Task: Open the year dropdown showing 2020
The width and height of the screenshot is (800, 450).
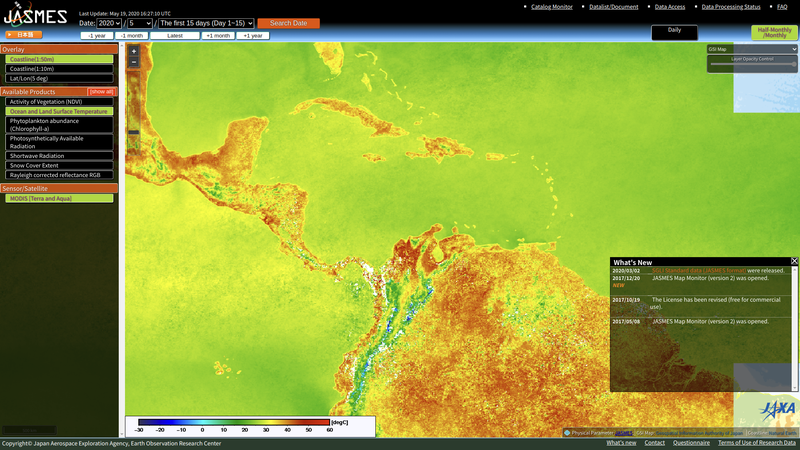Action: click(x=109, y=23)
